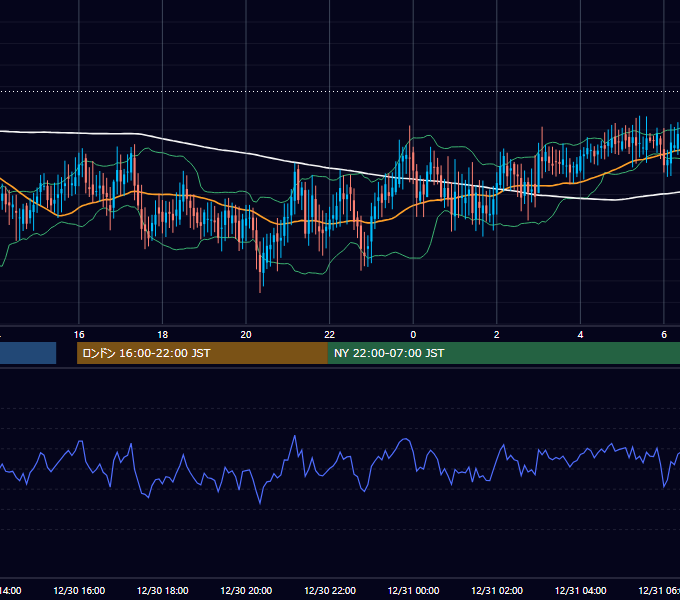This screenshot has width=680, height=600.
Task: Click the hour label 6 on price chart axis
Action: [664, 335]
